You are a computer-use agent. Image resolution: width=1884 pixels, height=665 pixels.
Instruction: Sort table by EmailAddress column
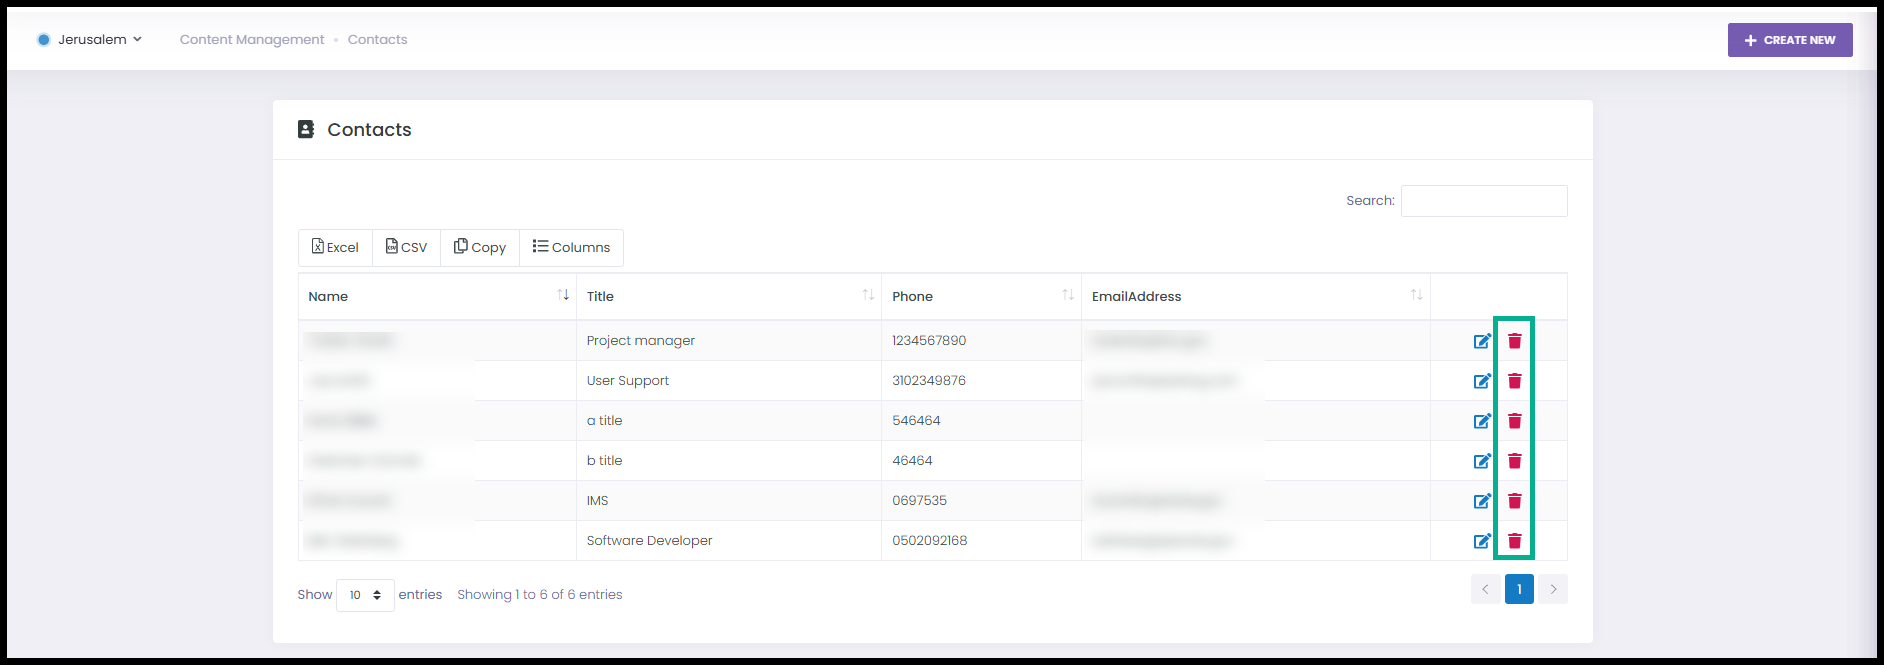[1256, 296]
